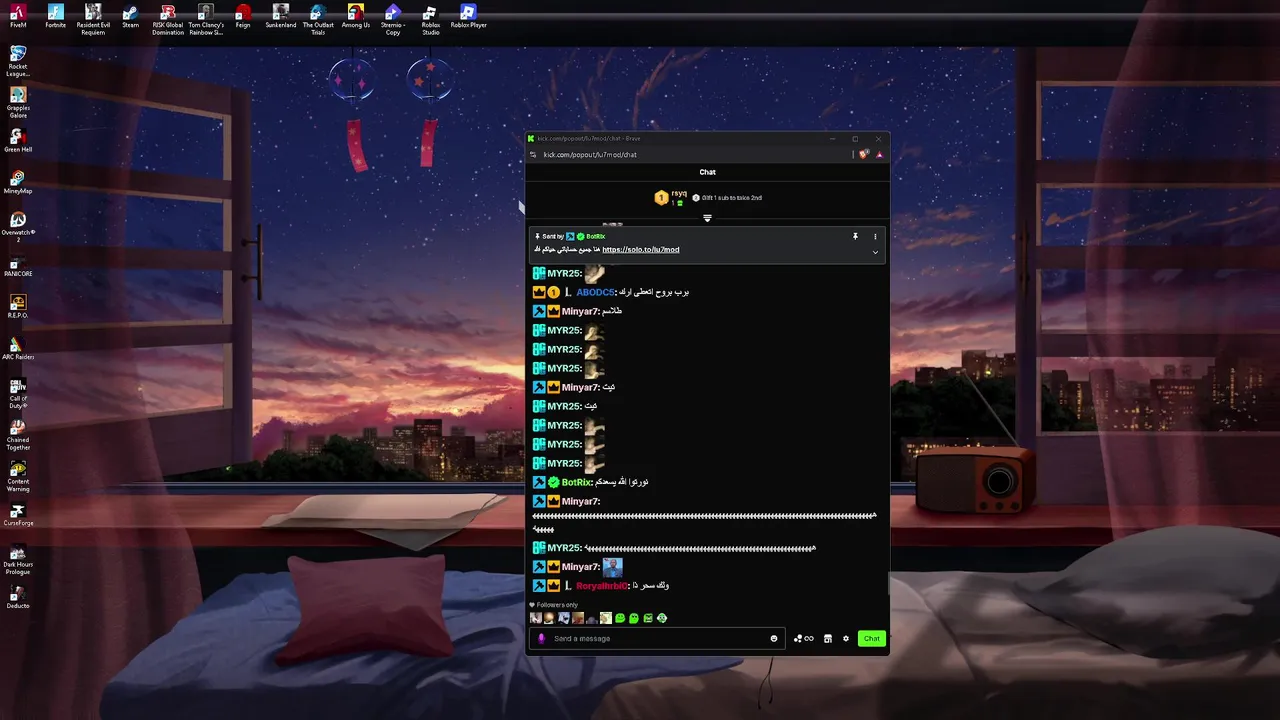1280x720 pixels.
Task: Open the Among Us desktop shortcut
Action: 356,16
